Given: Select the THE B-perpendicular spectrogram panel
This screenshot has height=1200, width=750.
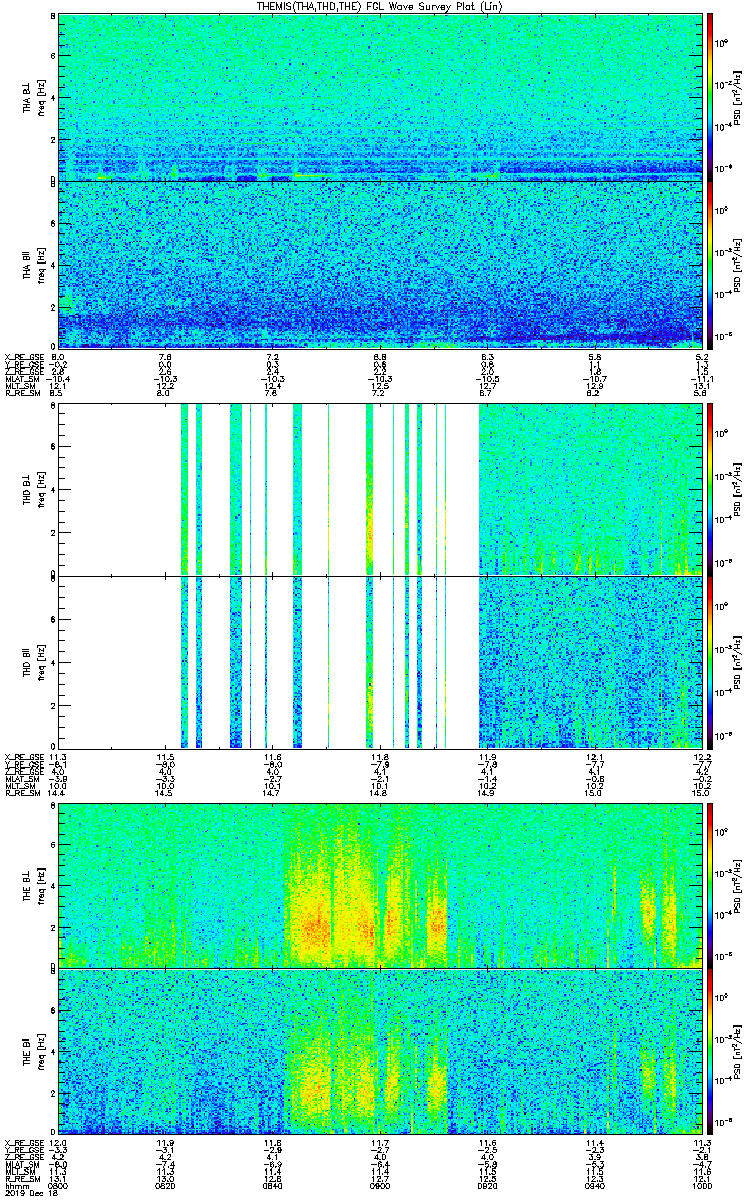Looking at the screenshot, I should (x=379, y=884).
